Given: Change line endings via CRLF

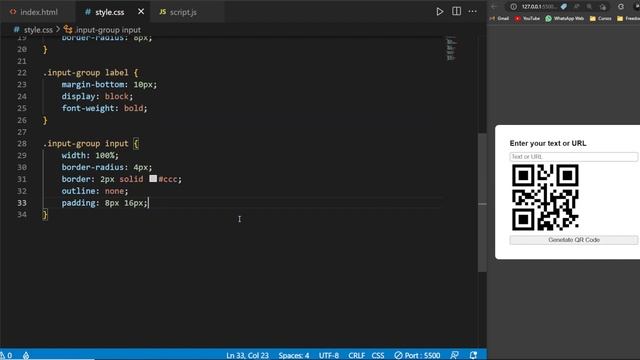Looking at the screenshot, I should click(x=356, y=356).
